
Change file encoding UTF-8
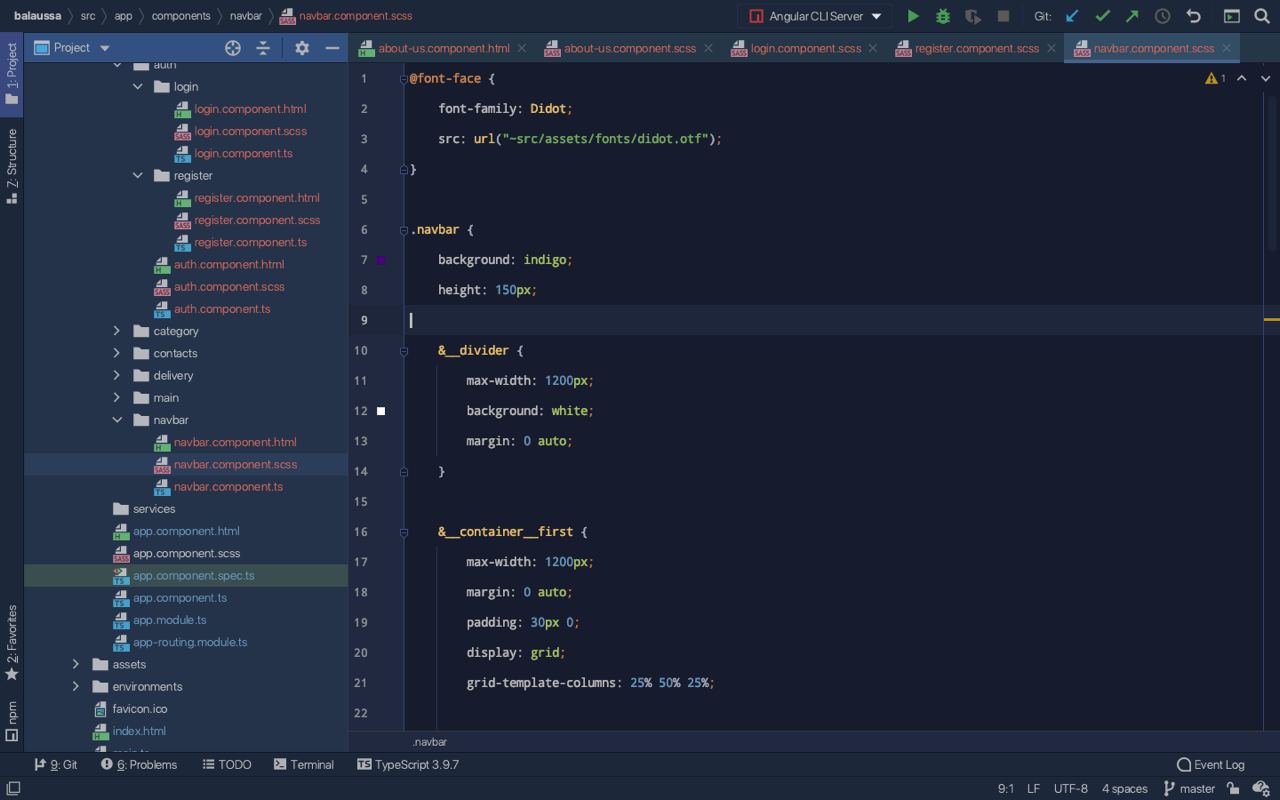coord(1071,789)
